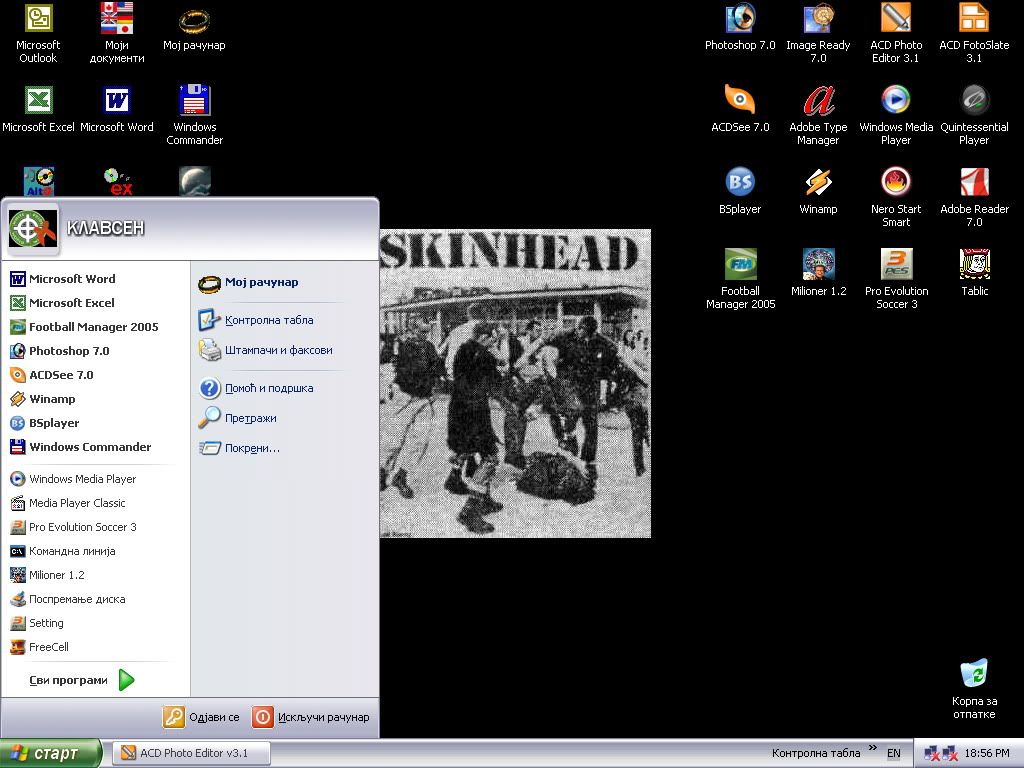The width and height of the screenshot is (1024, 768).
Task: Launch Microsoft Excel desktop shortcut
Action: tap(38, 109)
